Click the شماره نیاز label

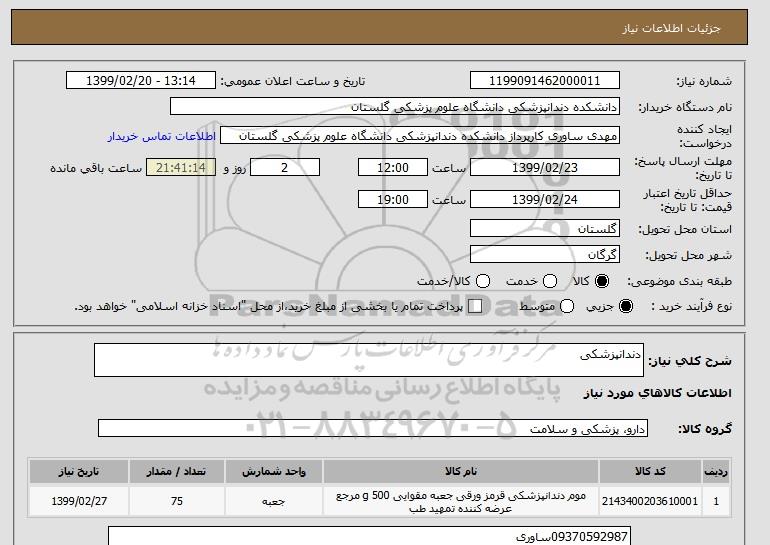704,82
